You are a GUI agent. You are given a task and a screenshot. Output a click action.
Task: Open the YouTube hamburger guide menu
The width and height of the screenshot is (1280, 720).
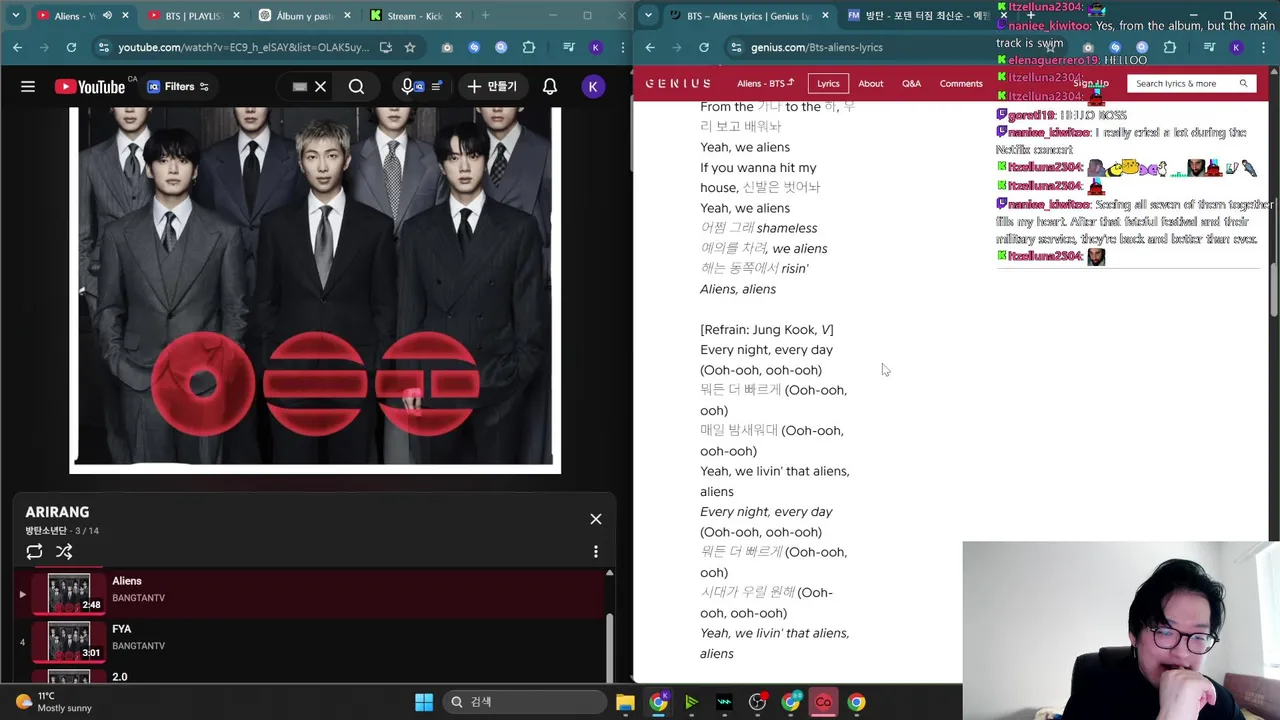pos(28,87)
